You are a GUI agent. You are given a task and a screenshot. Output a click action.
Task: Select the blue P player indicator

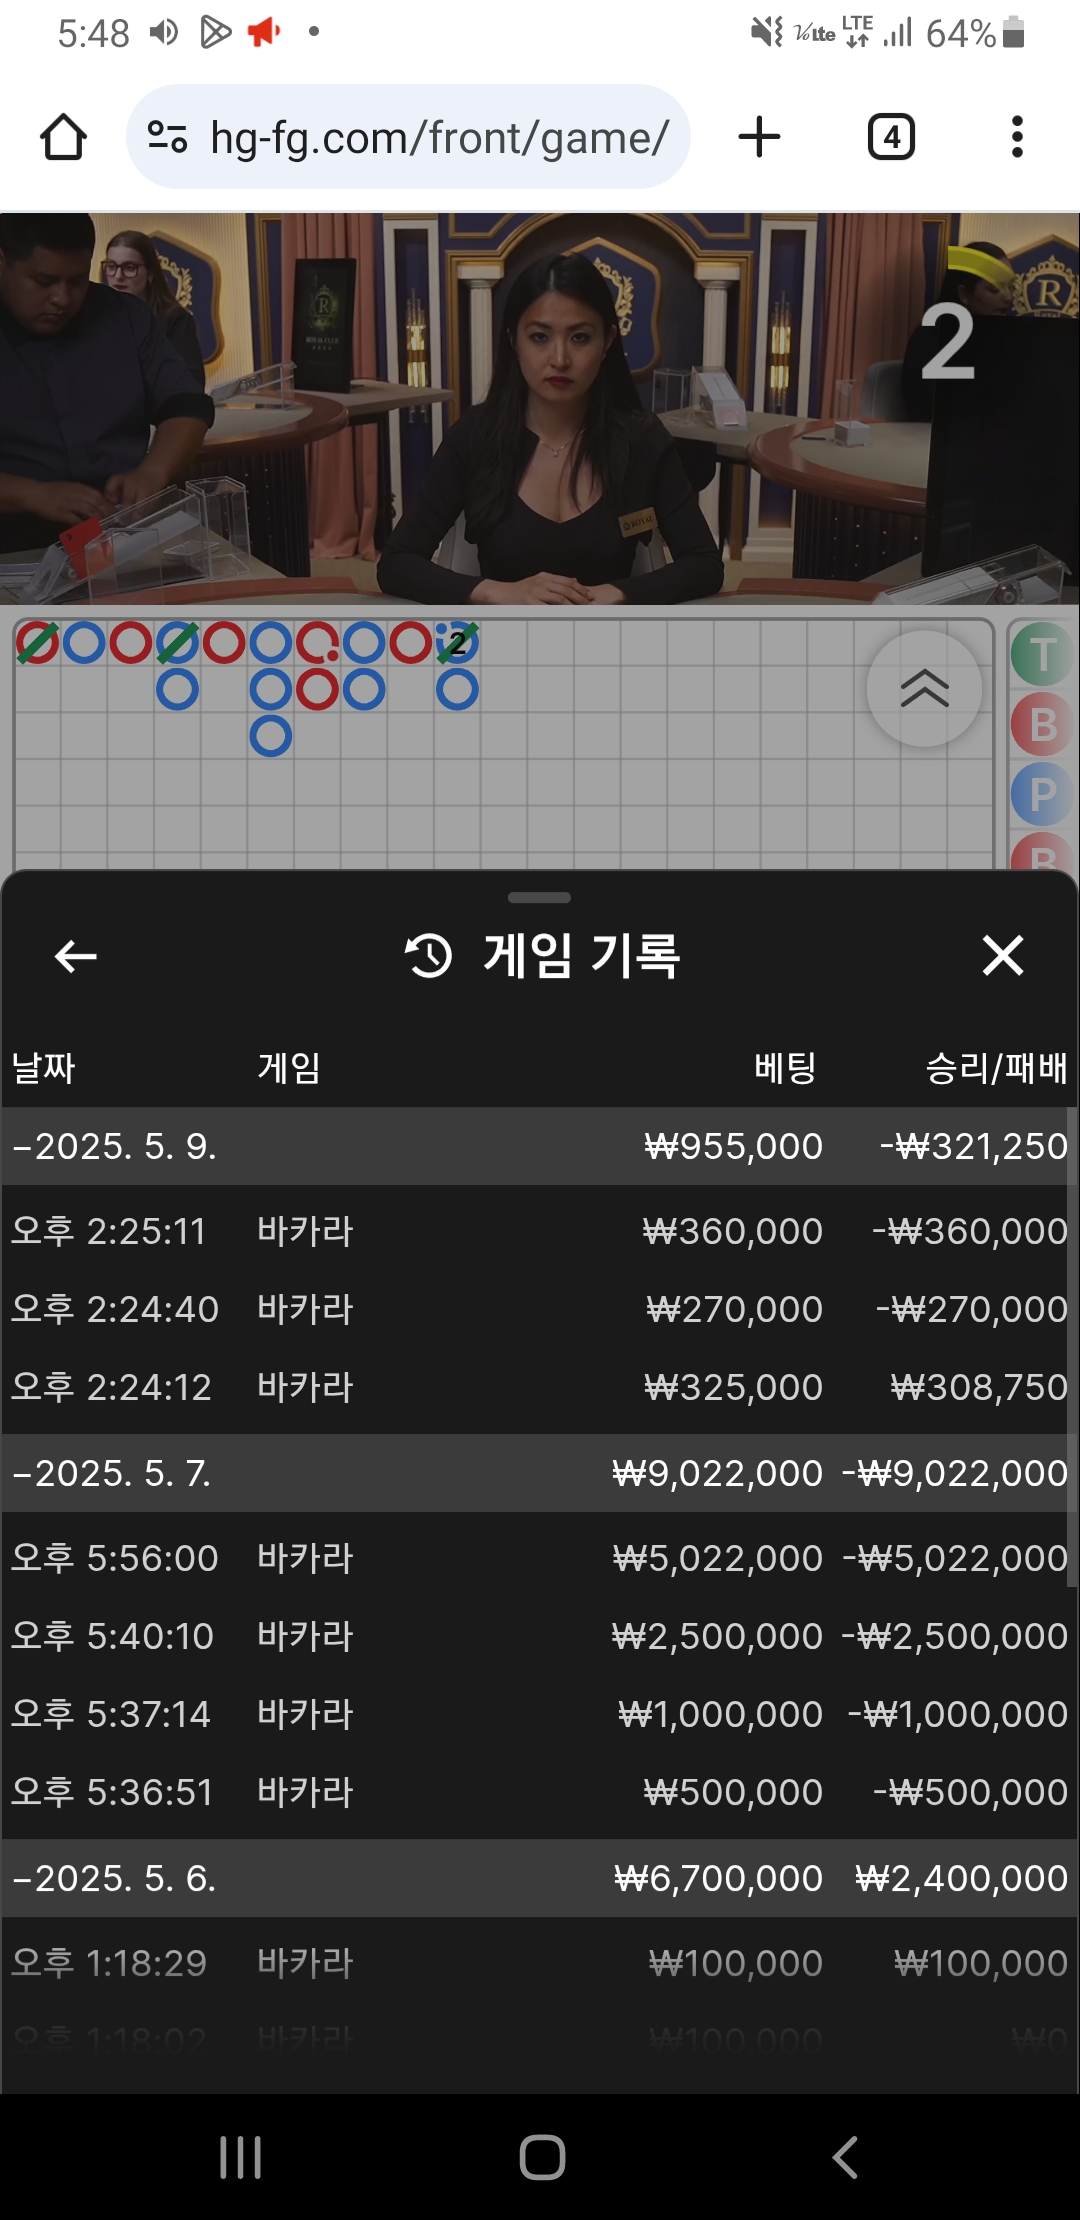(x=1043, y=795)
